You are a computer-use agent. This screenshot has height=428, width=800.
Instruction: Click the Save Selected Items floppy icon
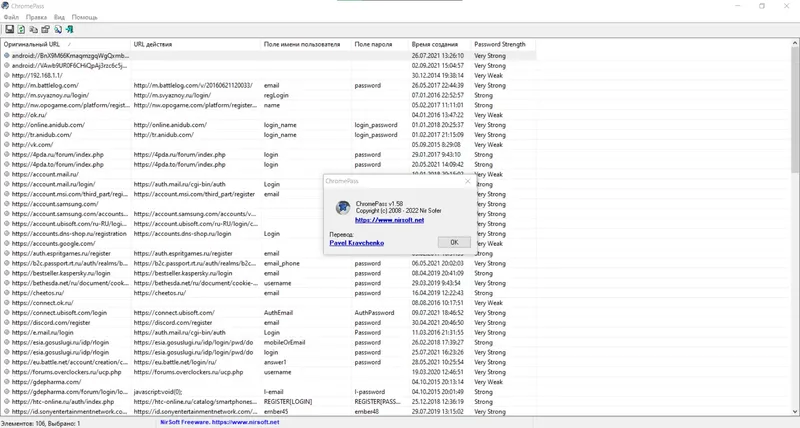(8, 30)
